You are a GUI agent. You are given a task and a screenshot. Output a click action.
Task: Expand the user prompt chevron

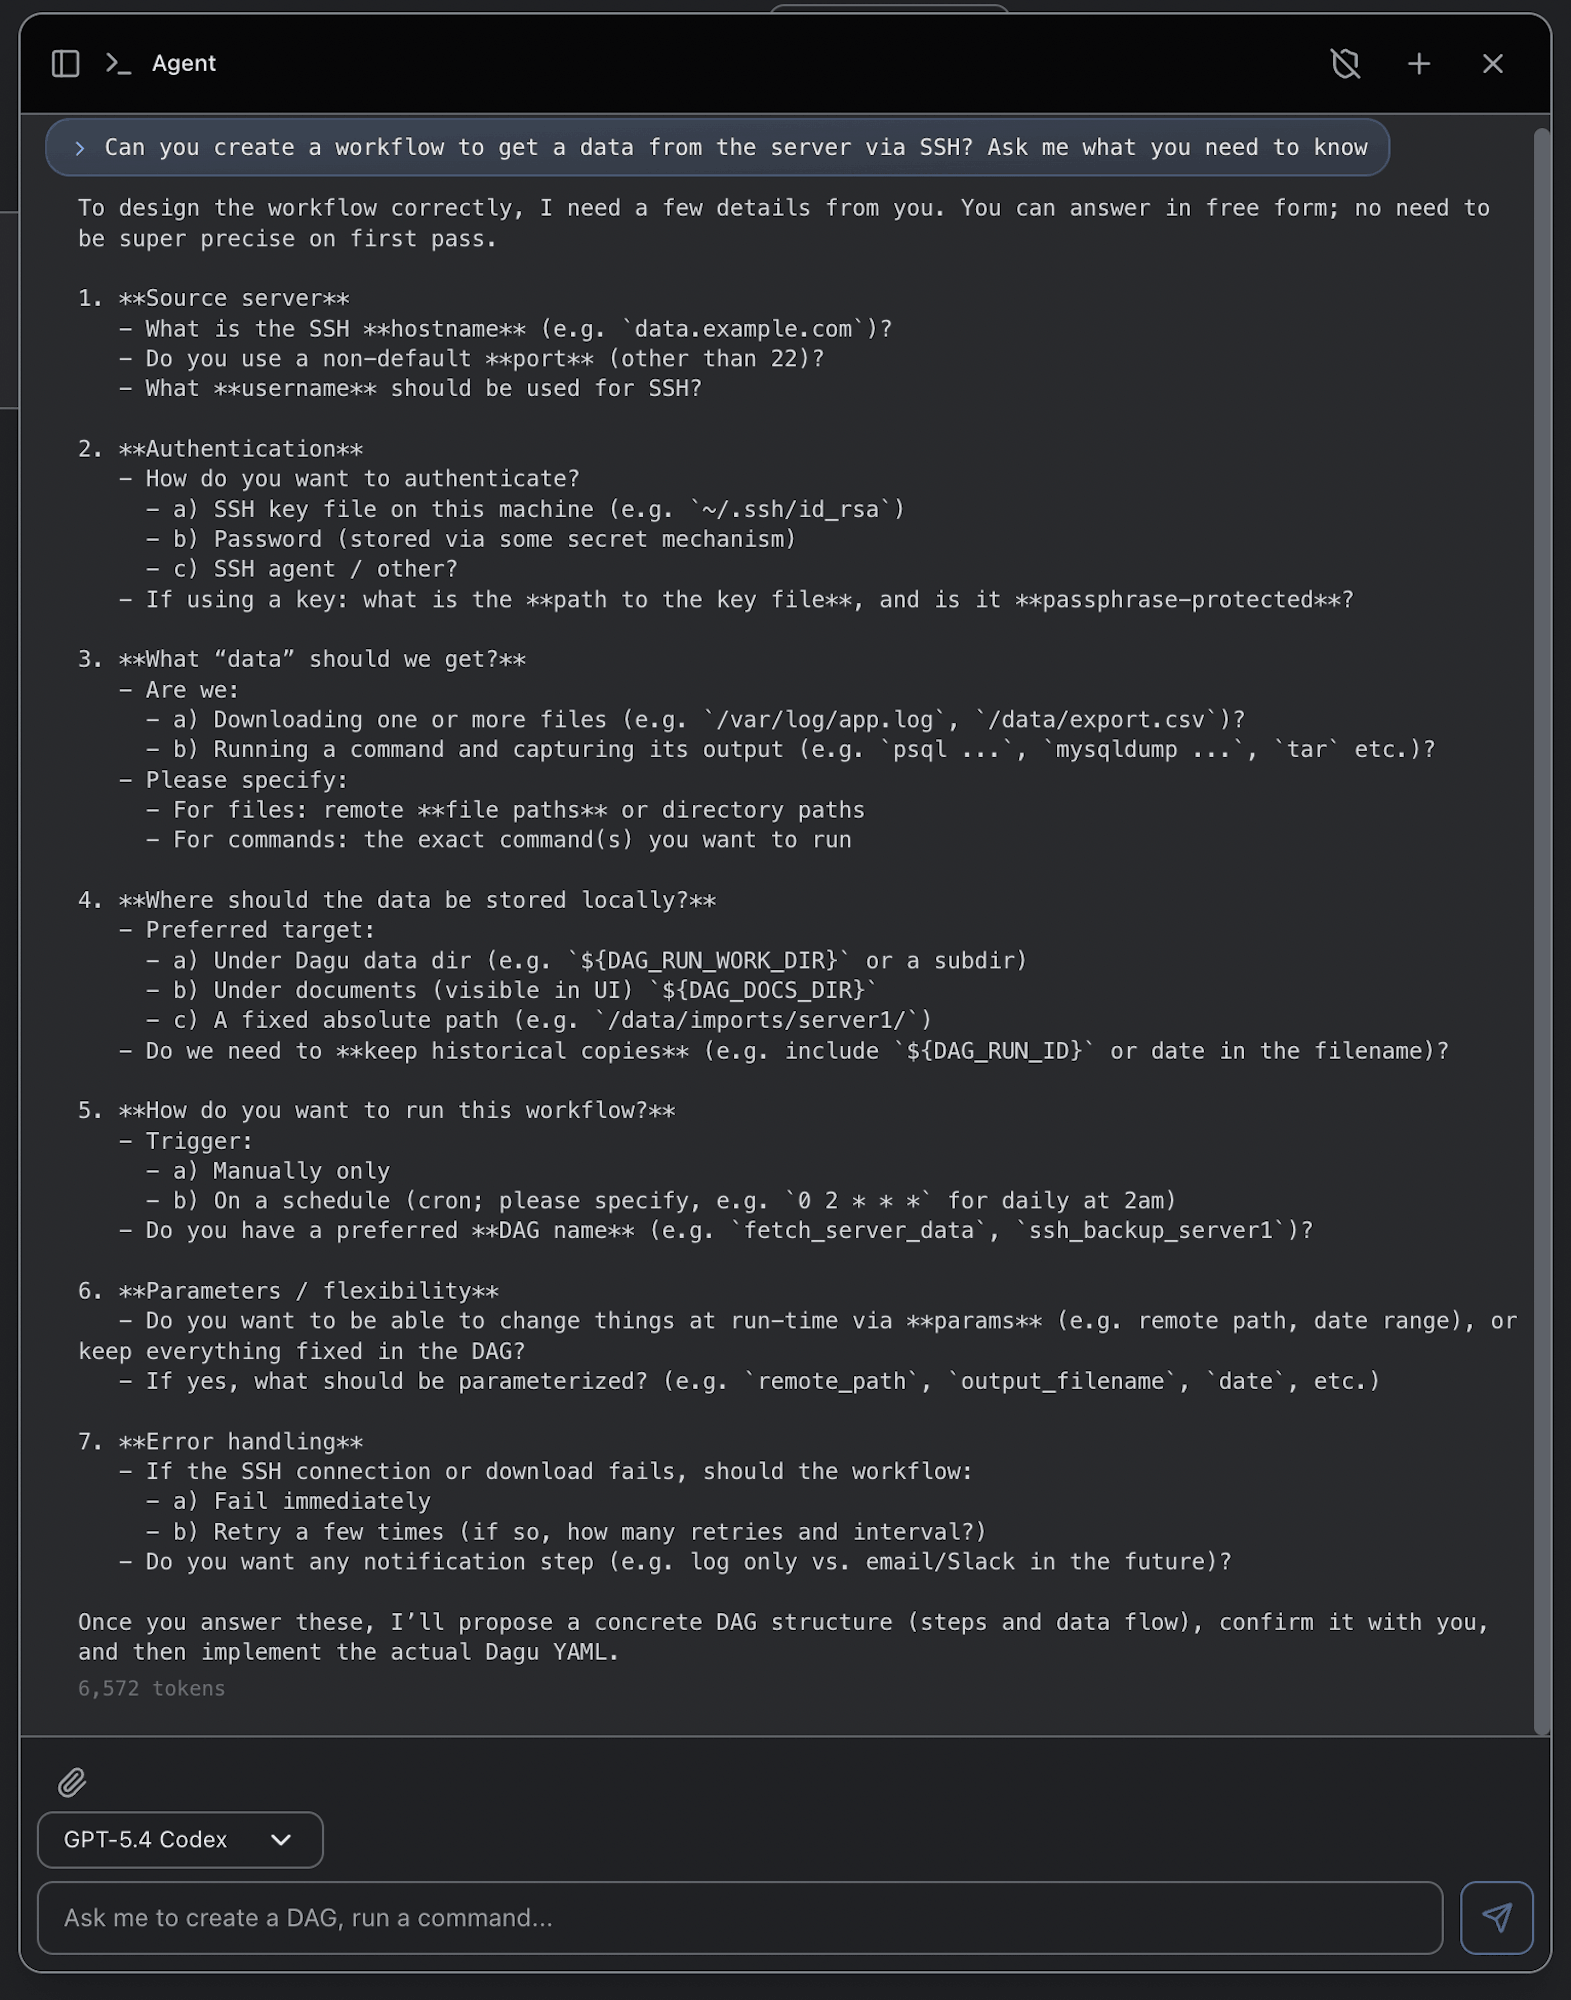click(80, 148)
